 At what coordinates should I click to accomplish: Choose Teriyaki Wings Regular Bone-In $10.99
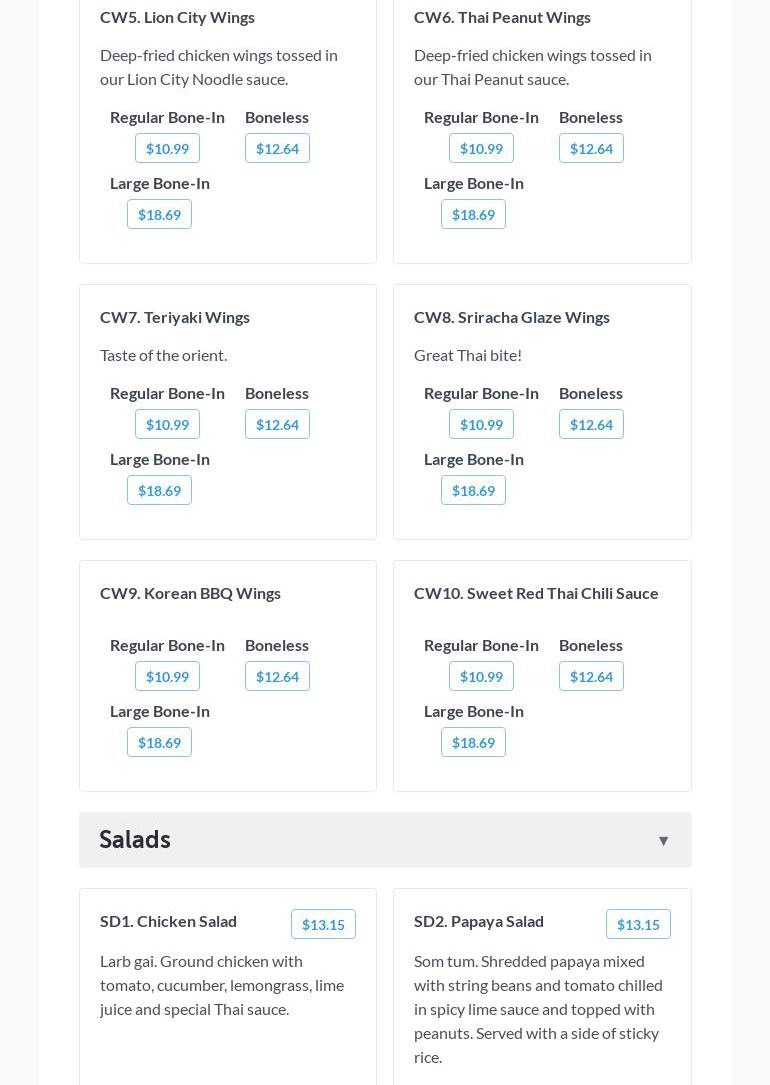click(167, 425)
